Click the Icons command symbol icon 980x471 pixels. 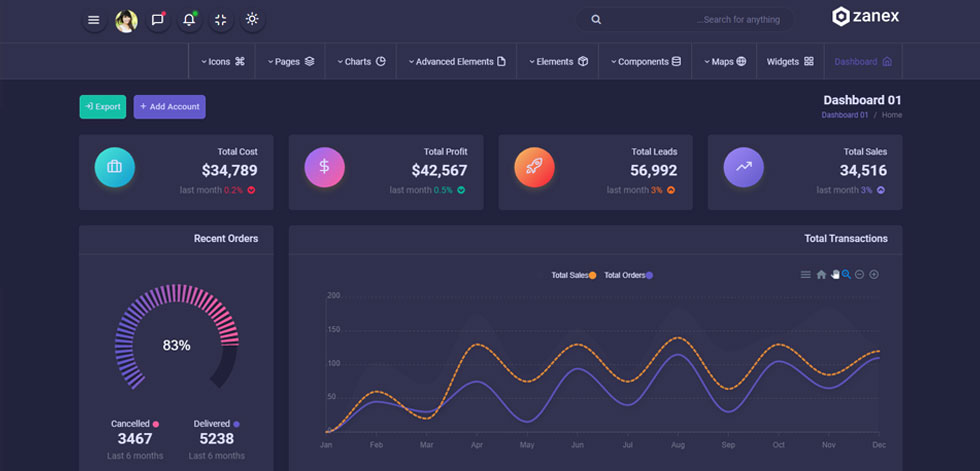(x=240, y=61)
